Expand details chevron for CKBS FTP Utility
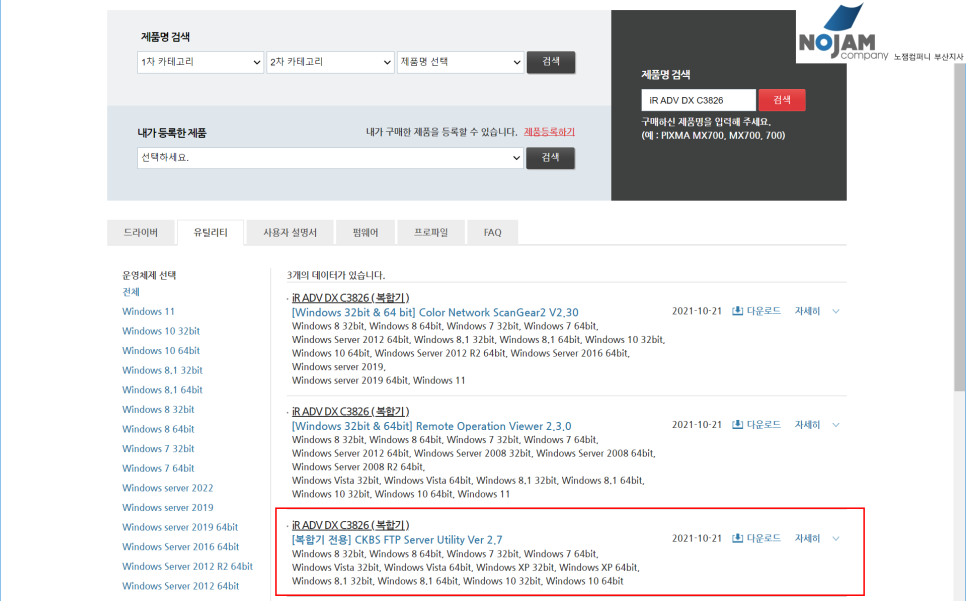The height and width of the screenshot is (601, 966). 836,539
